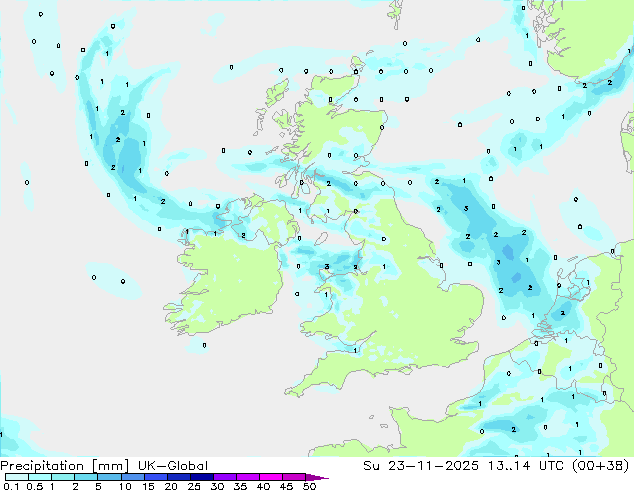Select the 2–5 mm legend color
Viewport: 634px width, 490px height.
[86, 477]
